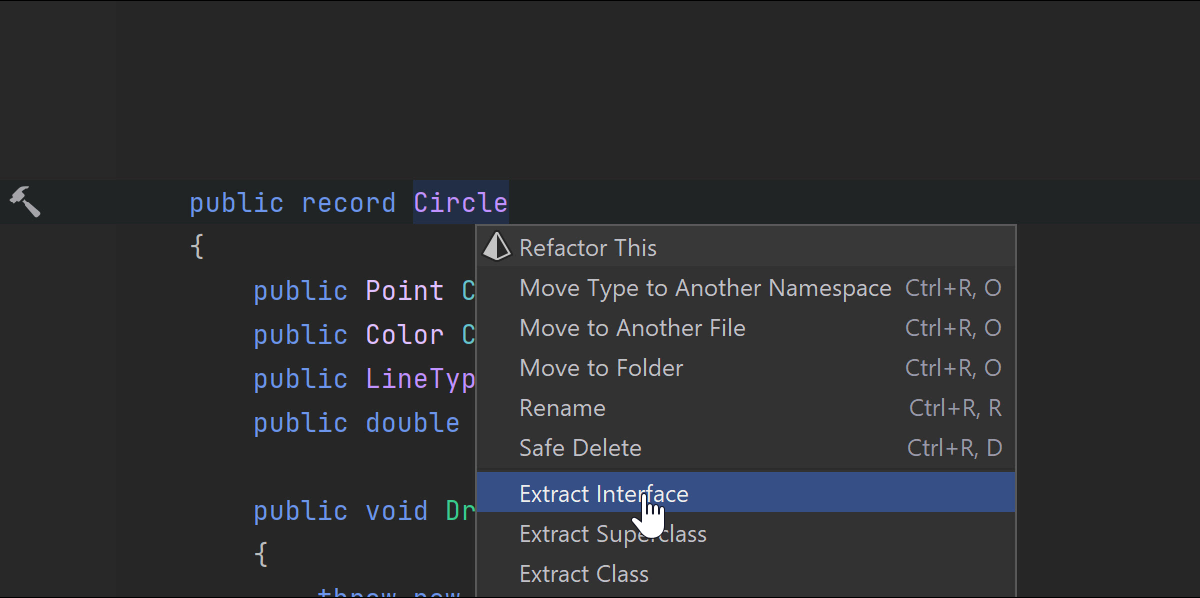Click the public keyword before record
The width and height of the screenshot is (1200, 598).
(x=236, y=203)
